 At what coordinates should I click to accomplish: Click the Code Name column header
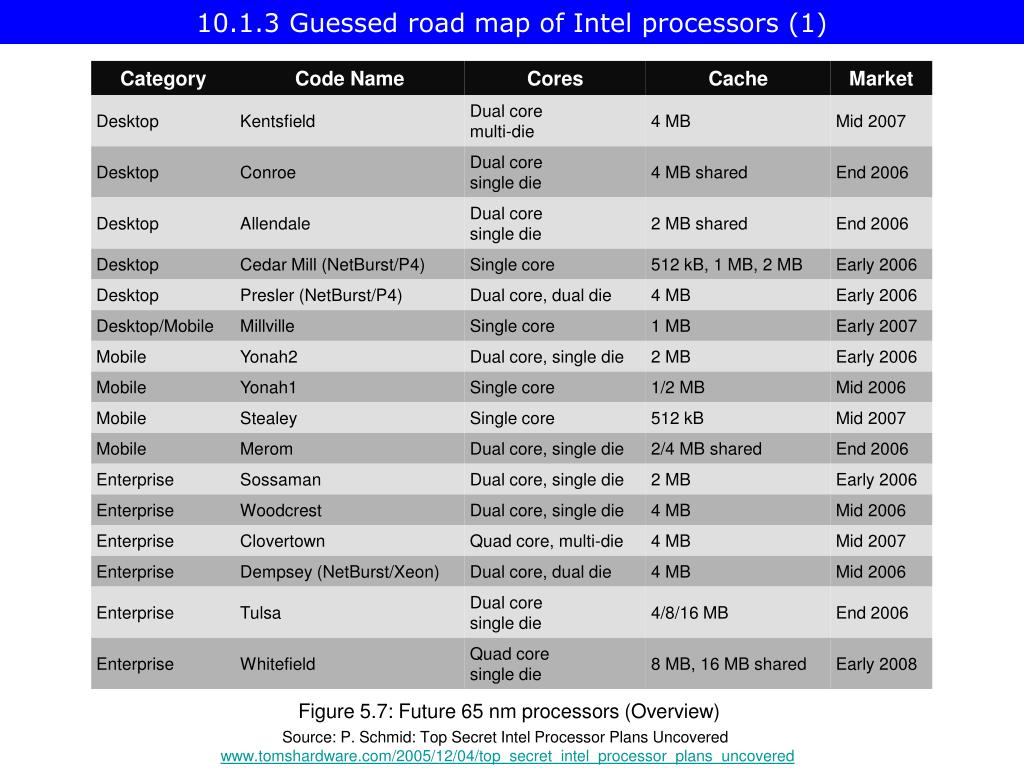pyautogui.click(x=349, y=78)
